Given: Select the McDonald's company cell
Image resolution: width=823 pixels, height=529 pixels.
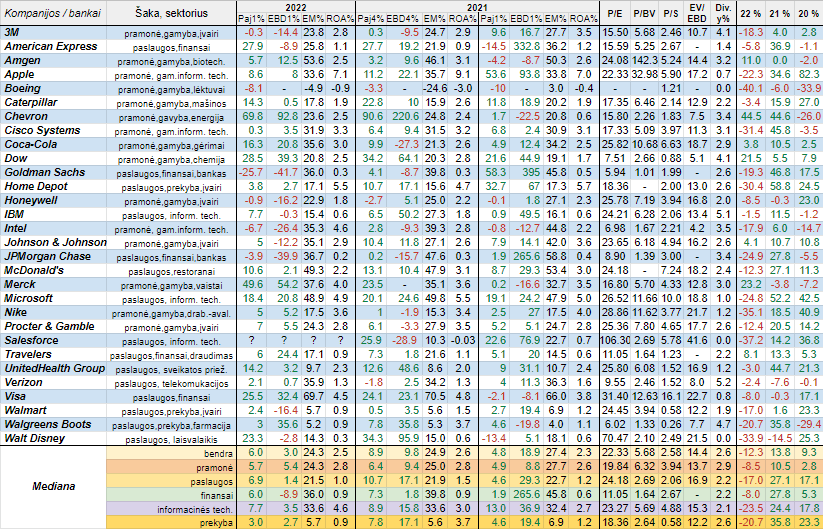Looking at the screenshot, I should (x=54, y=270).
